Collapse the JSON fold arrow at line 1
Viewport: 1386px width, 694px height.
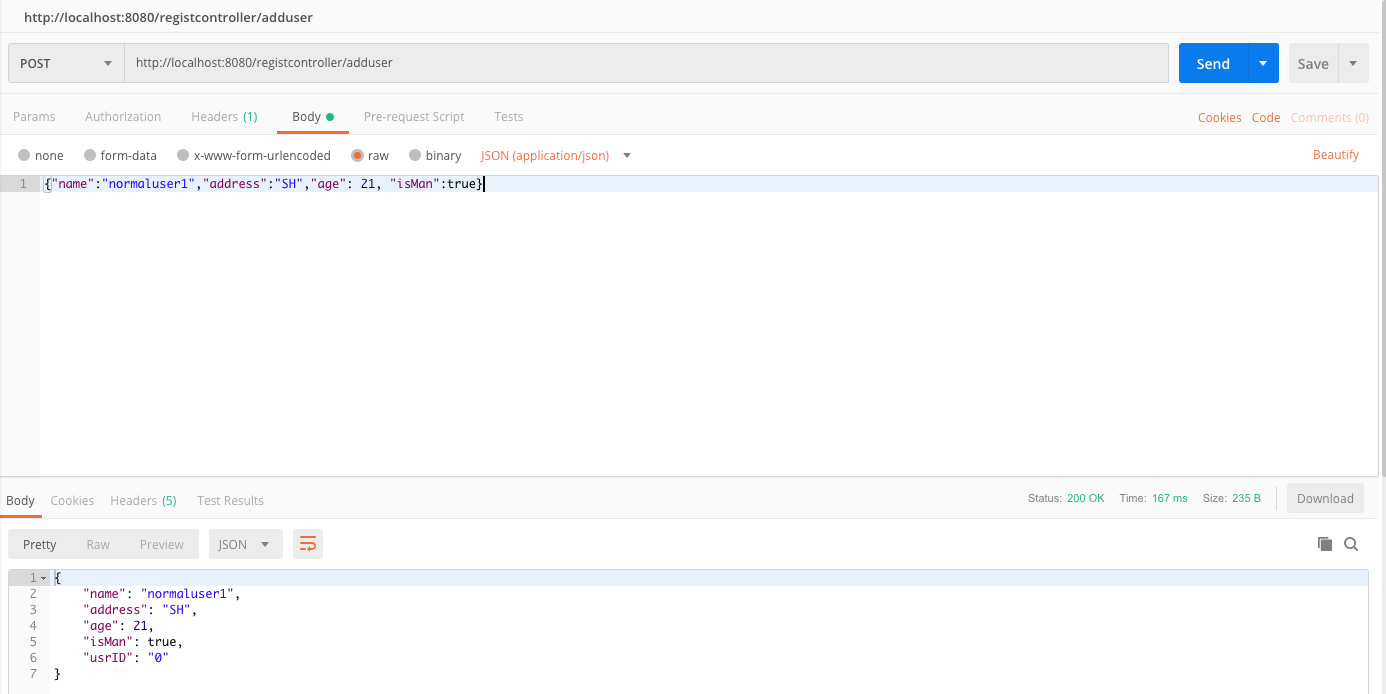(x=43, y=578)
